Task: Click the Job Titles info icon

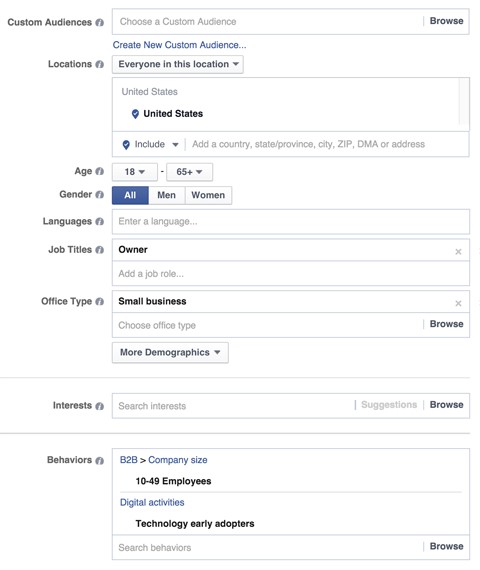Action: click(100, 250)
